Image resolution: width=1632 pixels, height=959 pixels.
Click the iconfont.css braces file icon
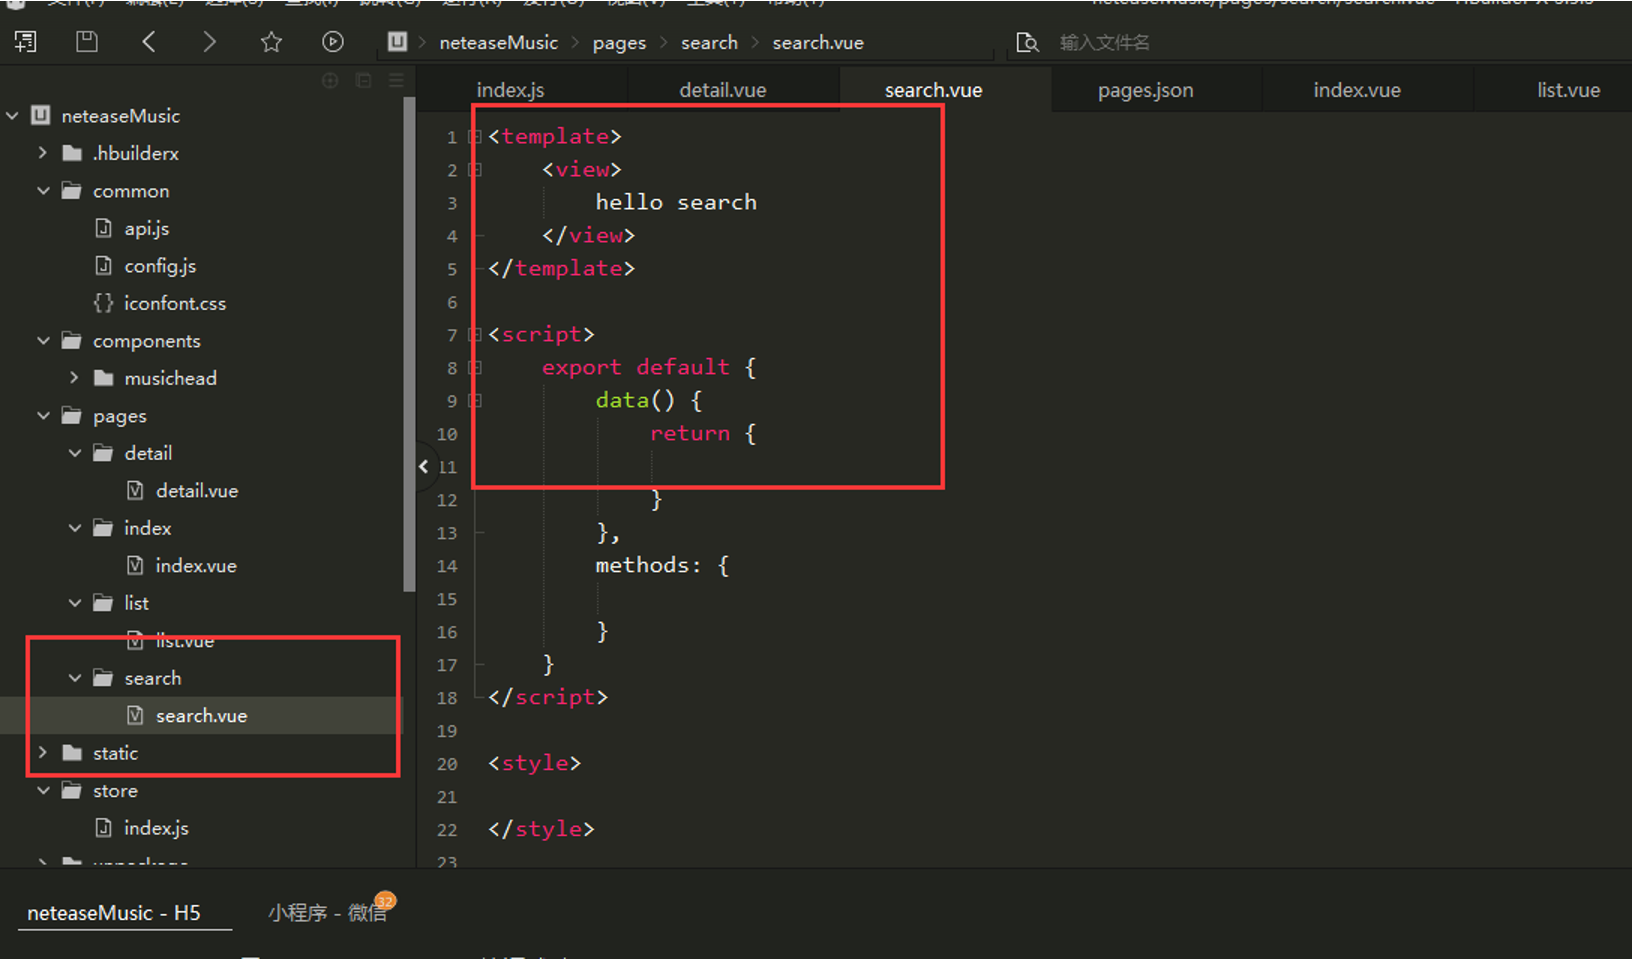(103, 302)
